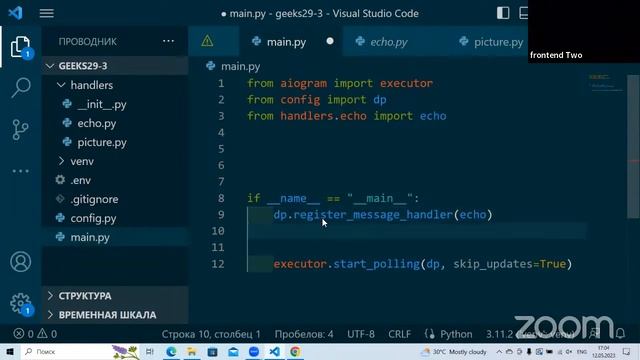640x360 pixels.
Task: Open Zoom app from the taskbar
Action: coord(253,351)
